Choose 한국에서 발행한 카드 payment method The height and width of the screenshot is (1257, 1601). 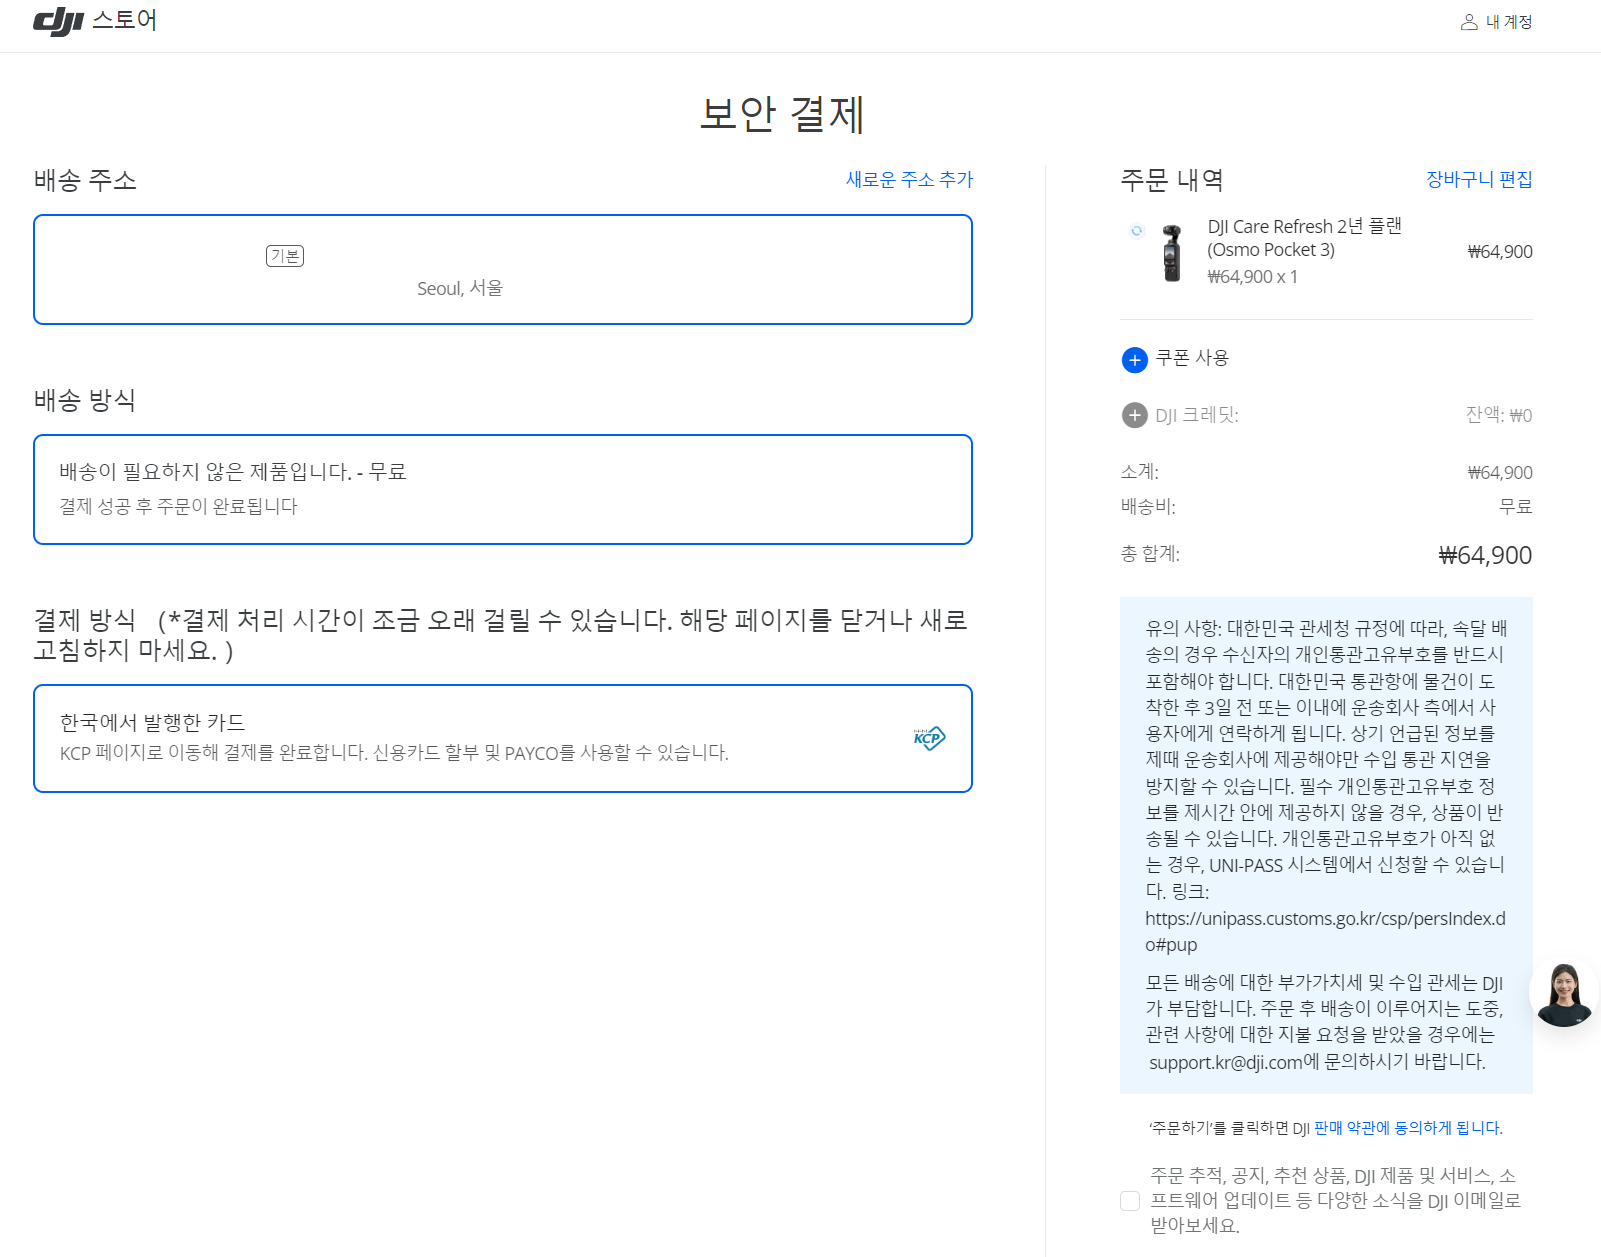pos(503,738)
